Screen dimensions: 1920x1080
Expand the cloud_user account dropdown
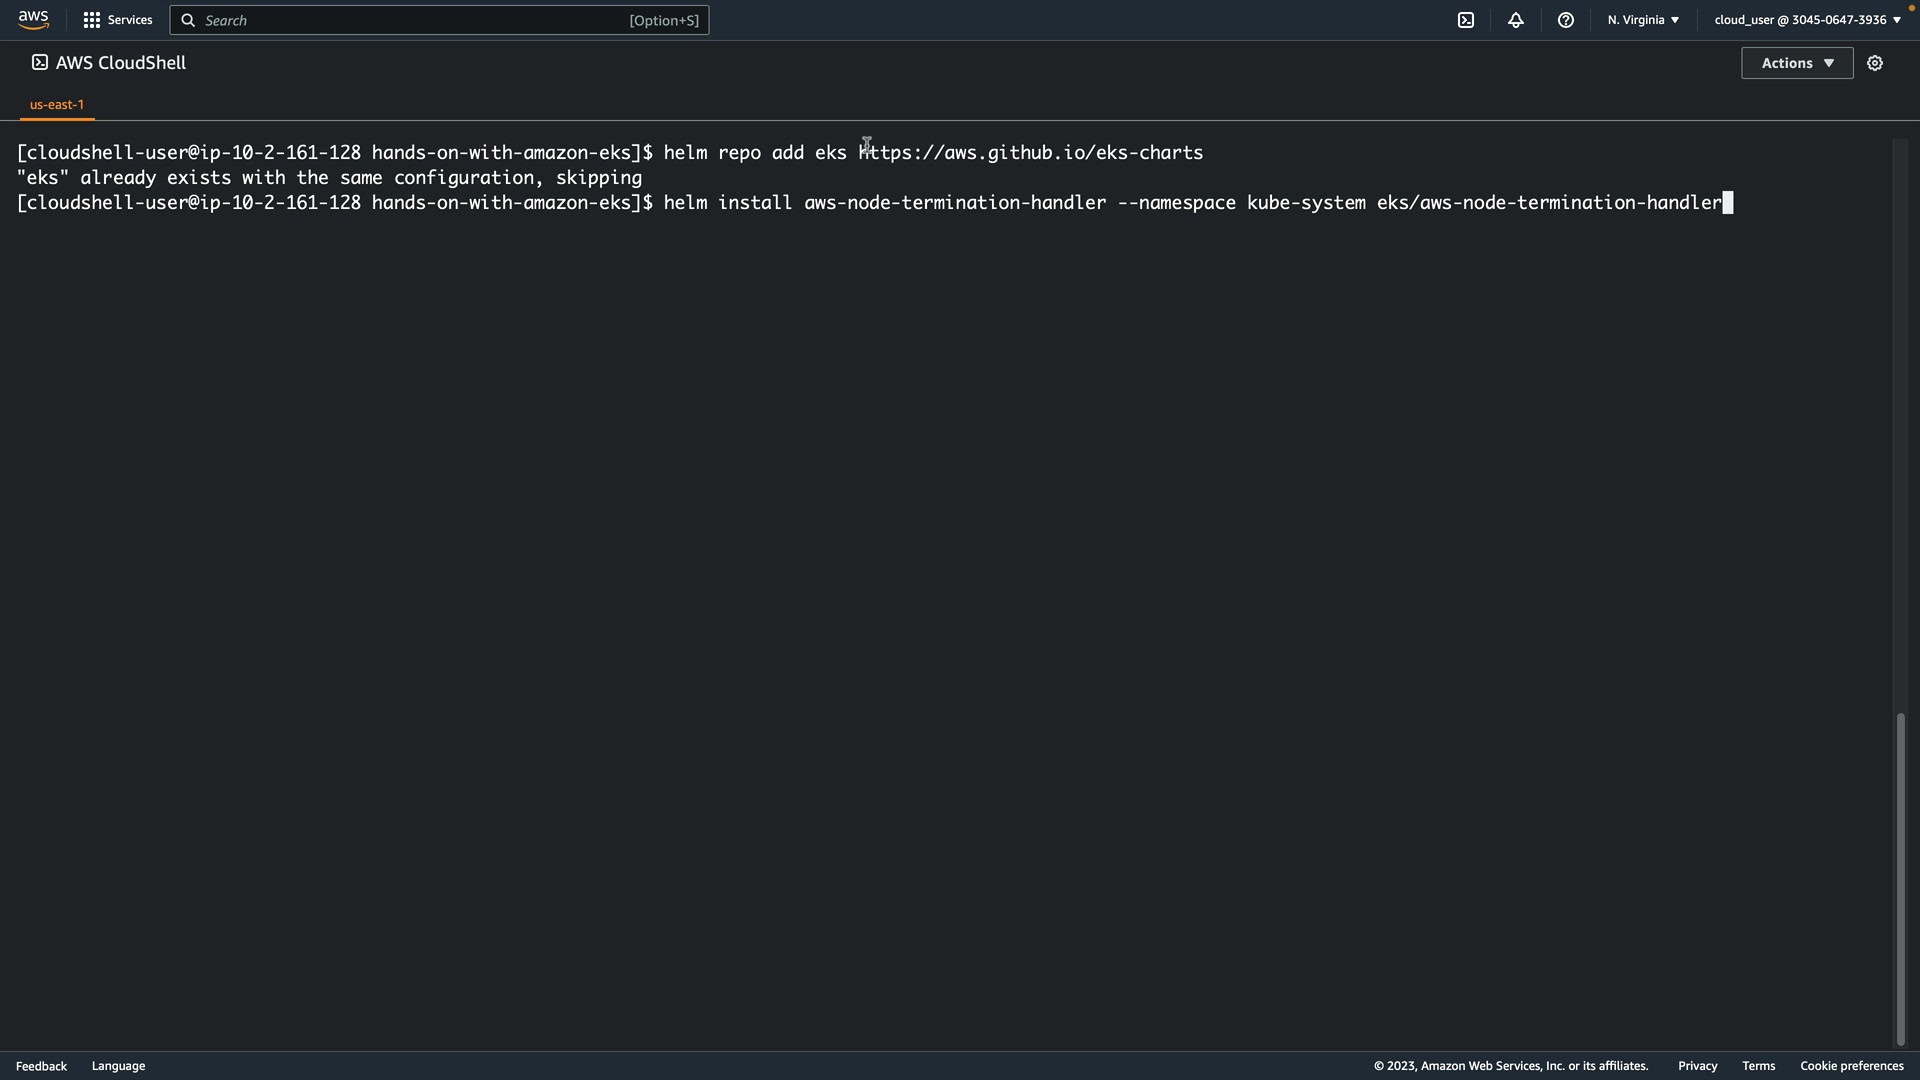[1807, 20]
